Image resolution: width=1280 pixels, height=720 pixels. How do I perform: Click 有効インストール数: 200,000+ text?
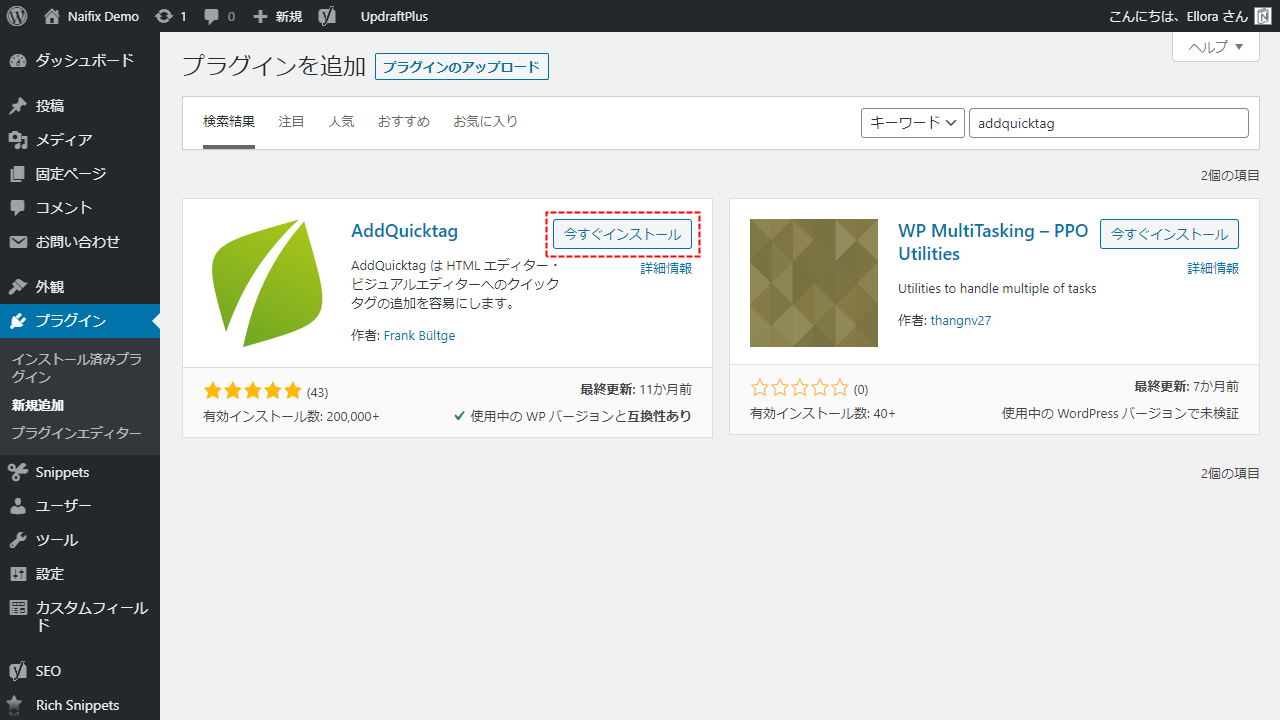[x=291, y=416]
